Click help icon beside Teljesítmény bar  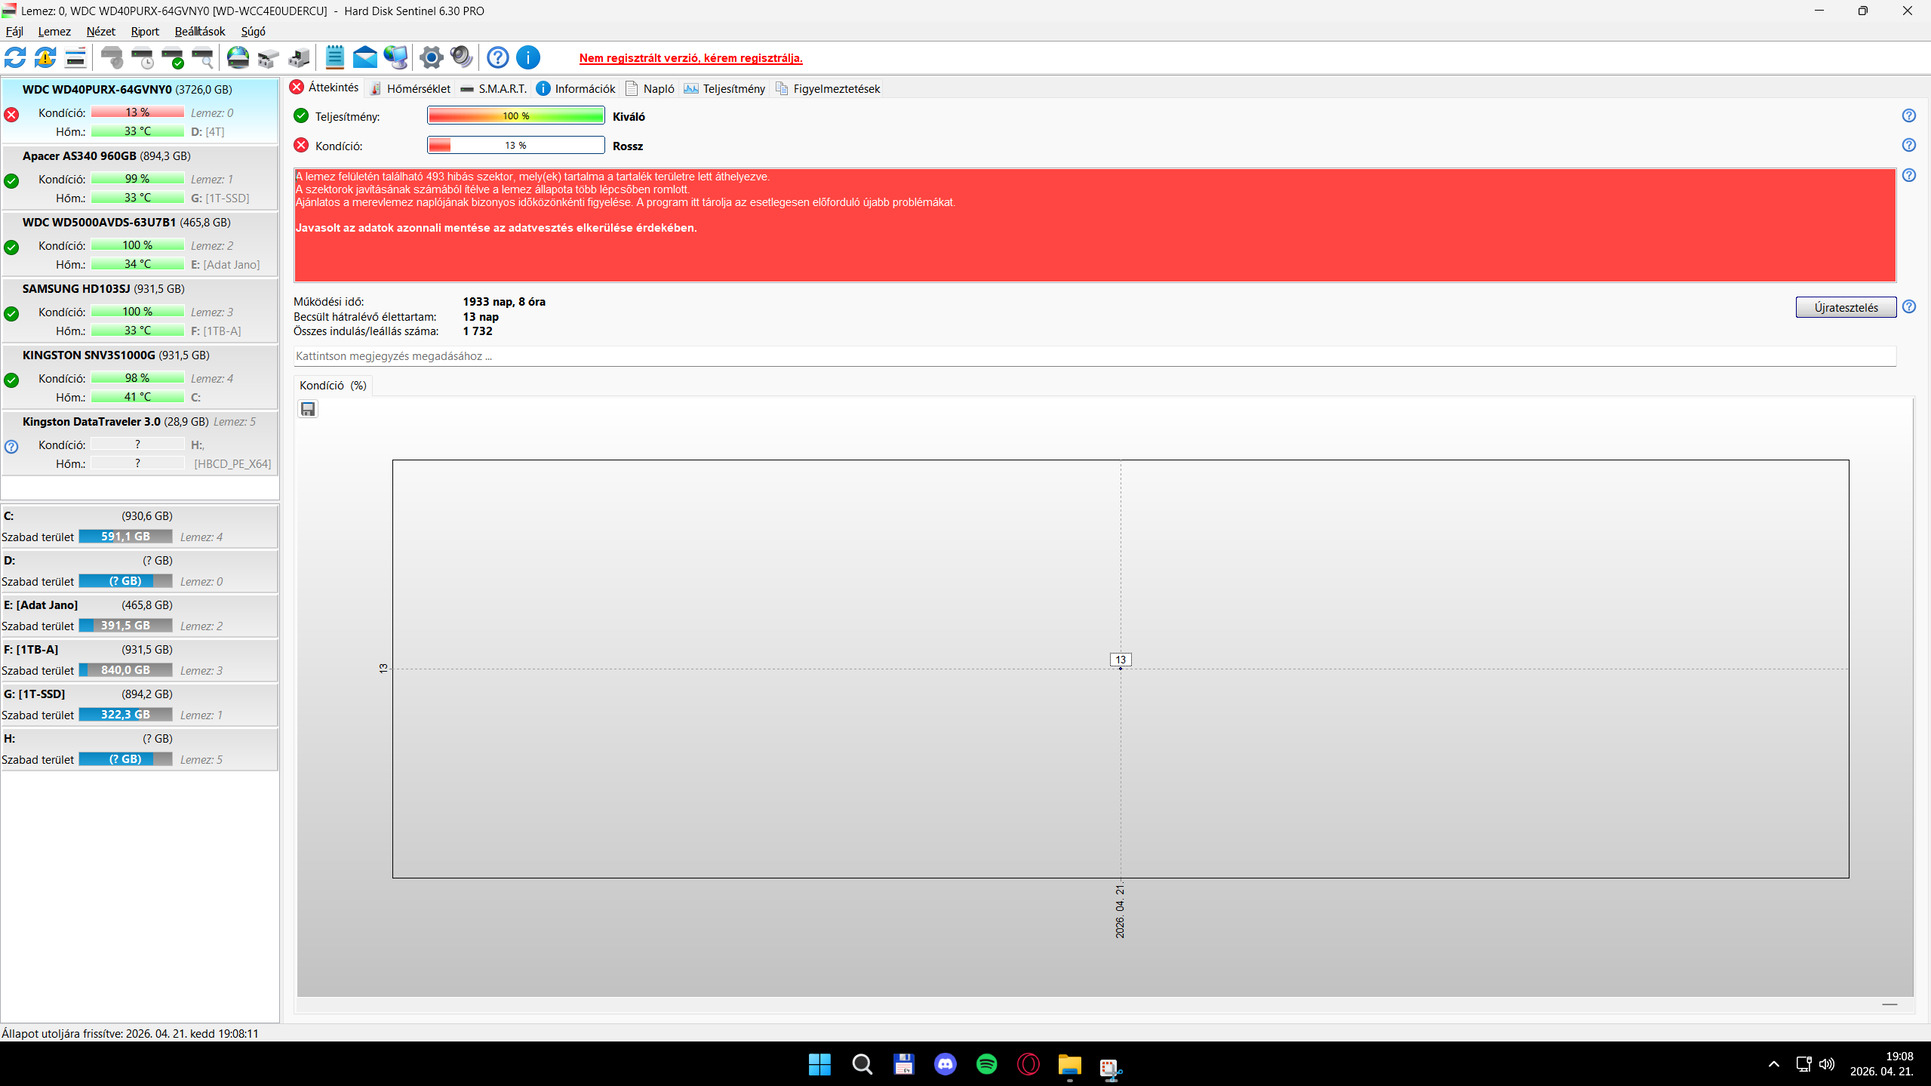pyautogui.click(x=1908, y=116)
